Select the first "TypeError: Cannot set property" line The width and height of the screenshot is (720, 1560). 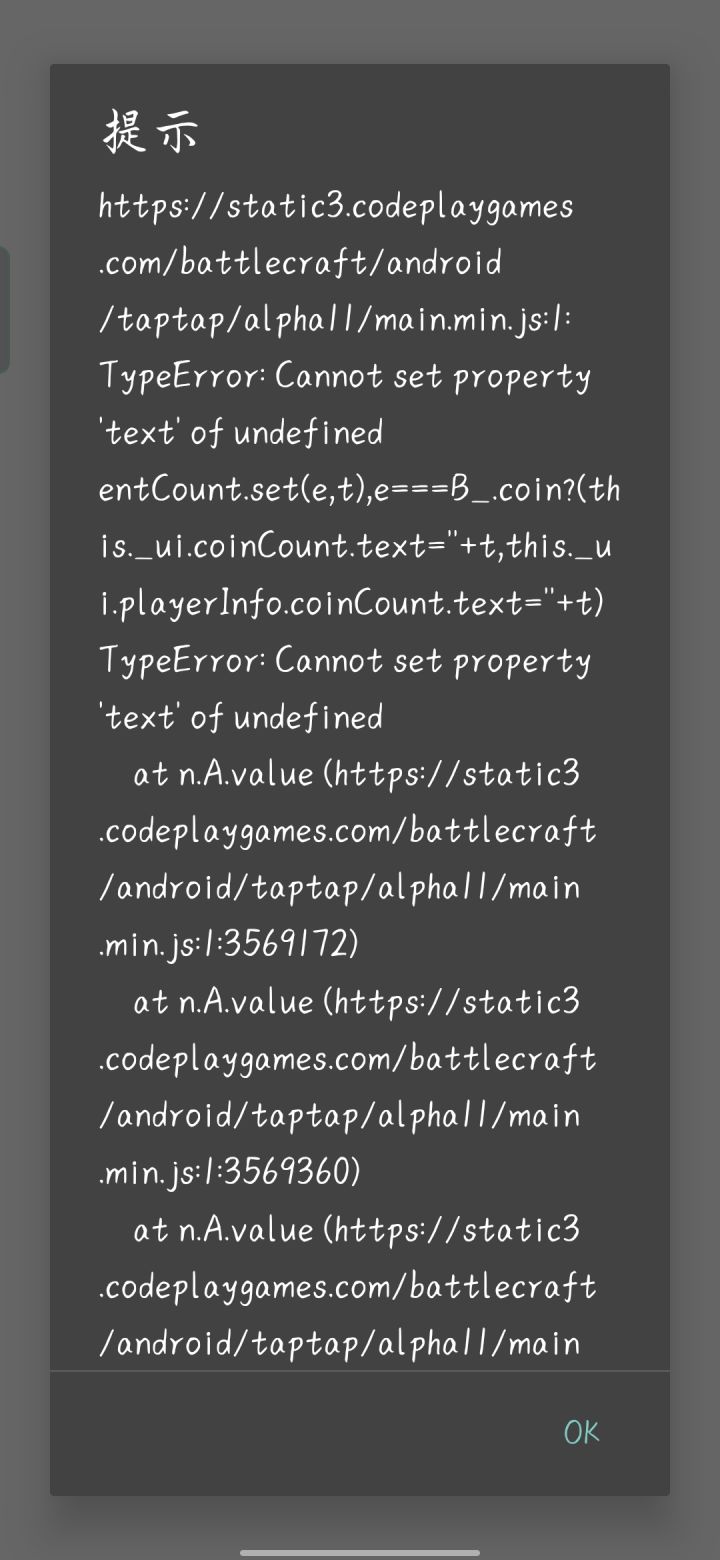tap(345, 376)
